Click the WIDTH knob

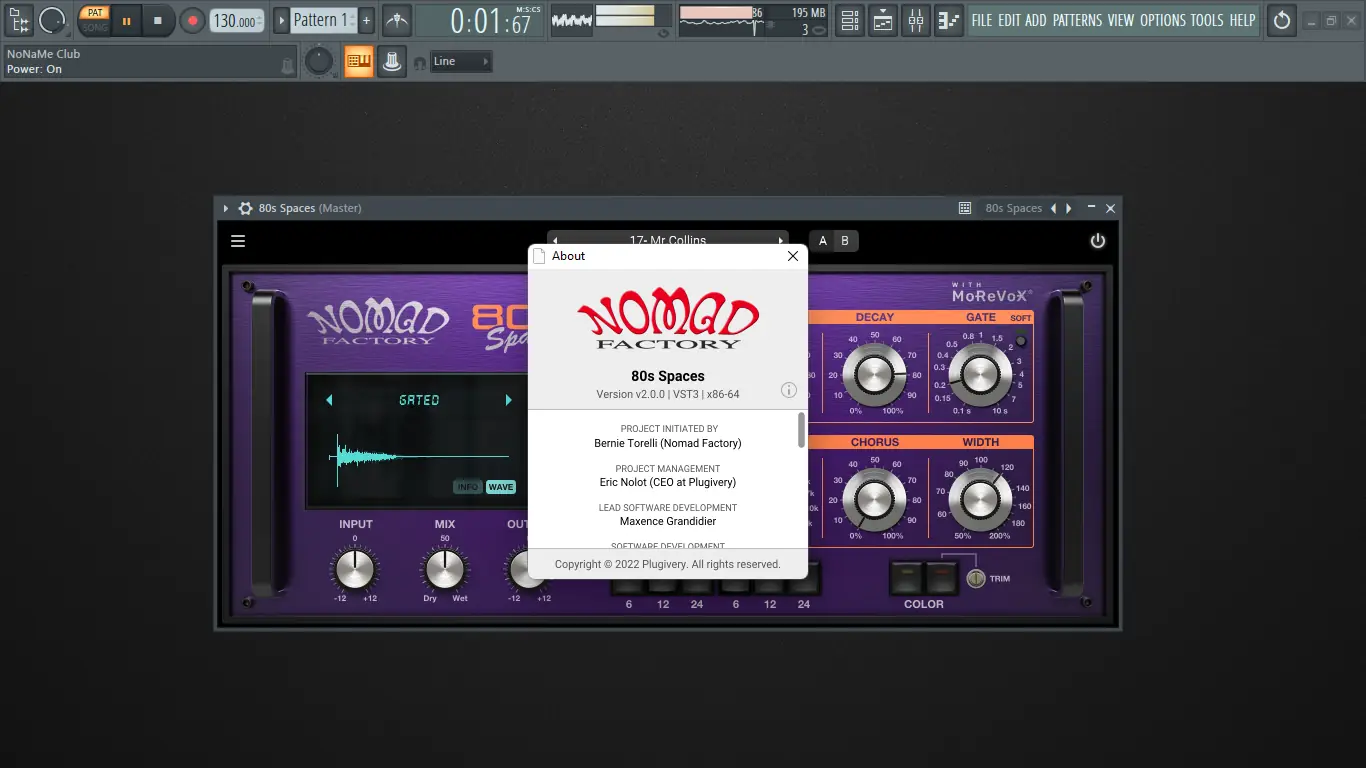(x=980, y=500)
